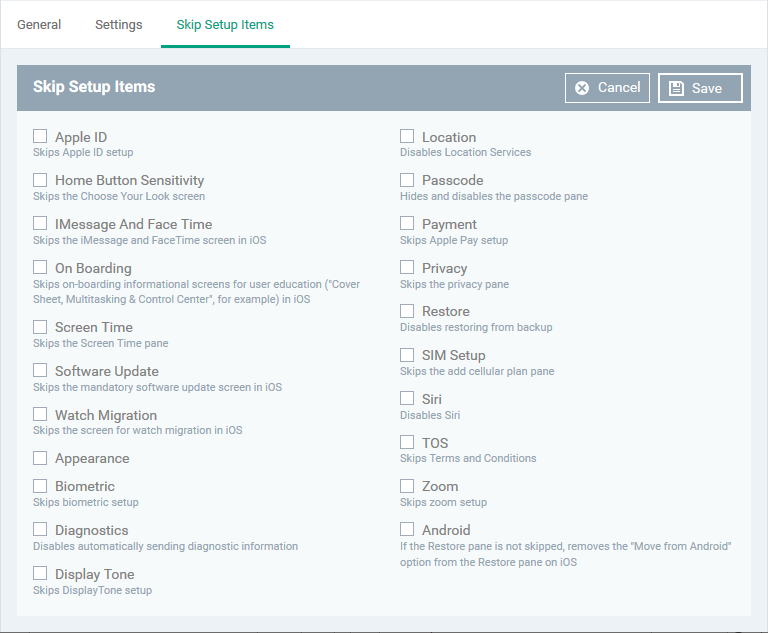Enable the Apple ID checkbox
This screenshot has width=768, height=633.
40,136
